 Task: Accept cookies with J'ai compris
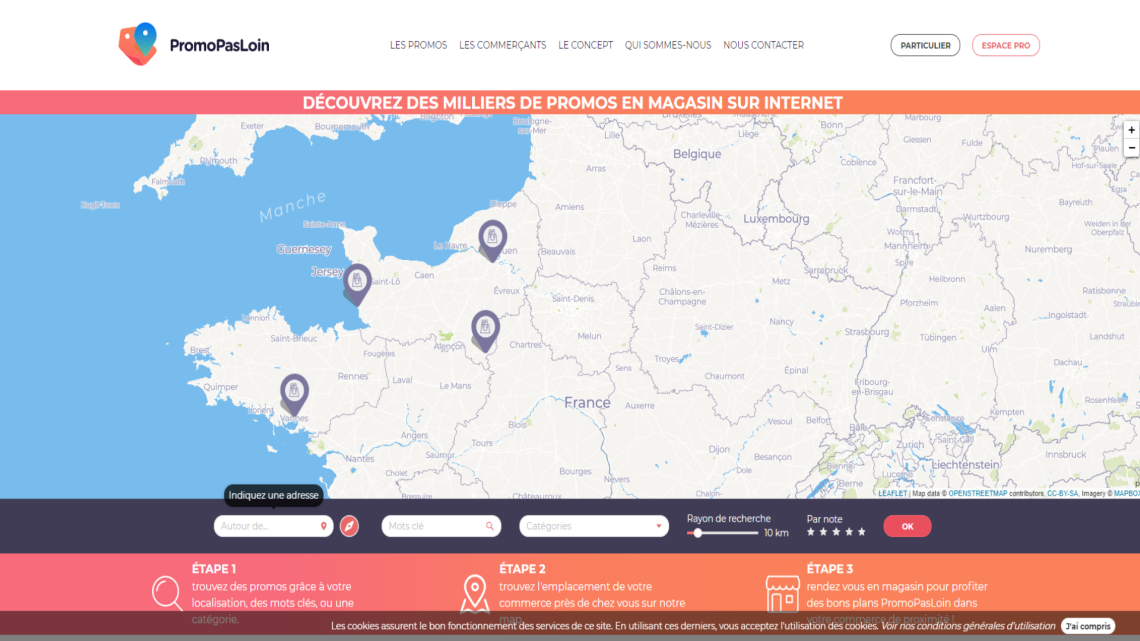(x=1088, y=626)
